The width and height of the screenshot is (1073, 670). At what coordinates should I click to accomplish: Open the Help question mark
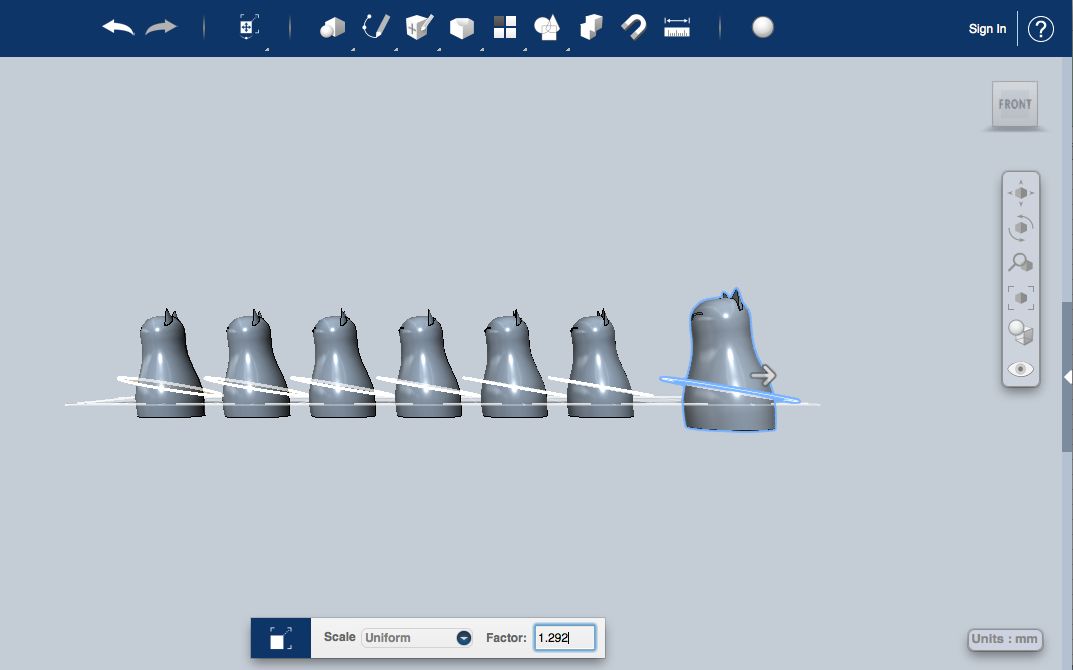click(1041, 29)
